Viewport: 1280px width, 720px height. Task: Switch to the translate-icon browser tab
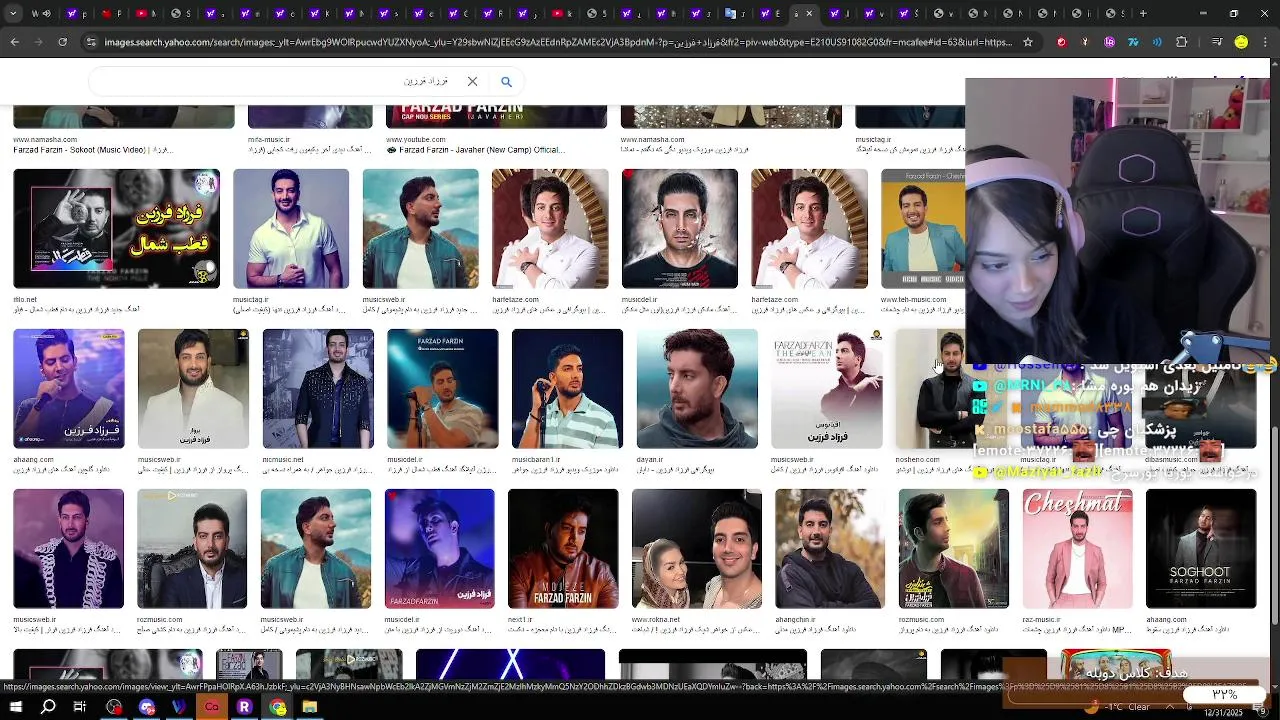coord(736,13)
